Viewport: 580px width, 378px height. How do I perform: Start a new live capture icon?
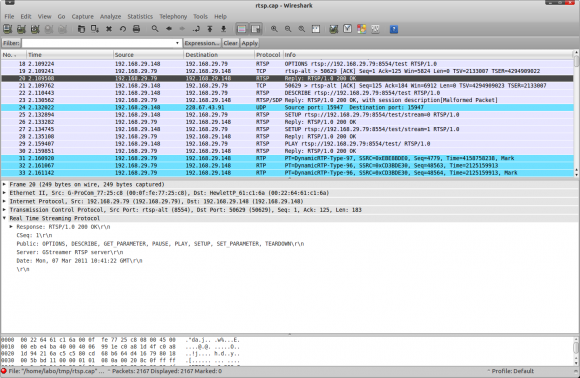click(x=35, y=29)
